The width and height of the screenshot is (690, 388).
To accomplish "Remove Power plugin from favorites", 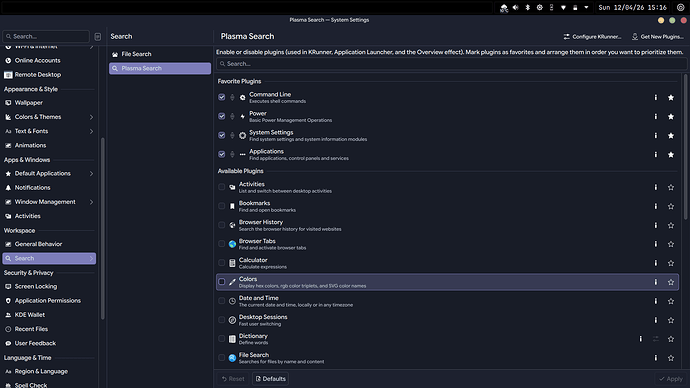I will click(x=671, y=116).
